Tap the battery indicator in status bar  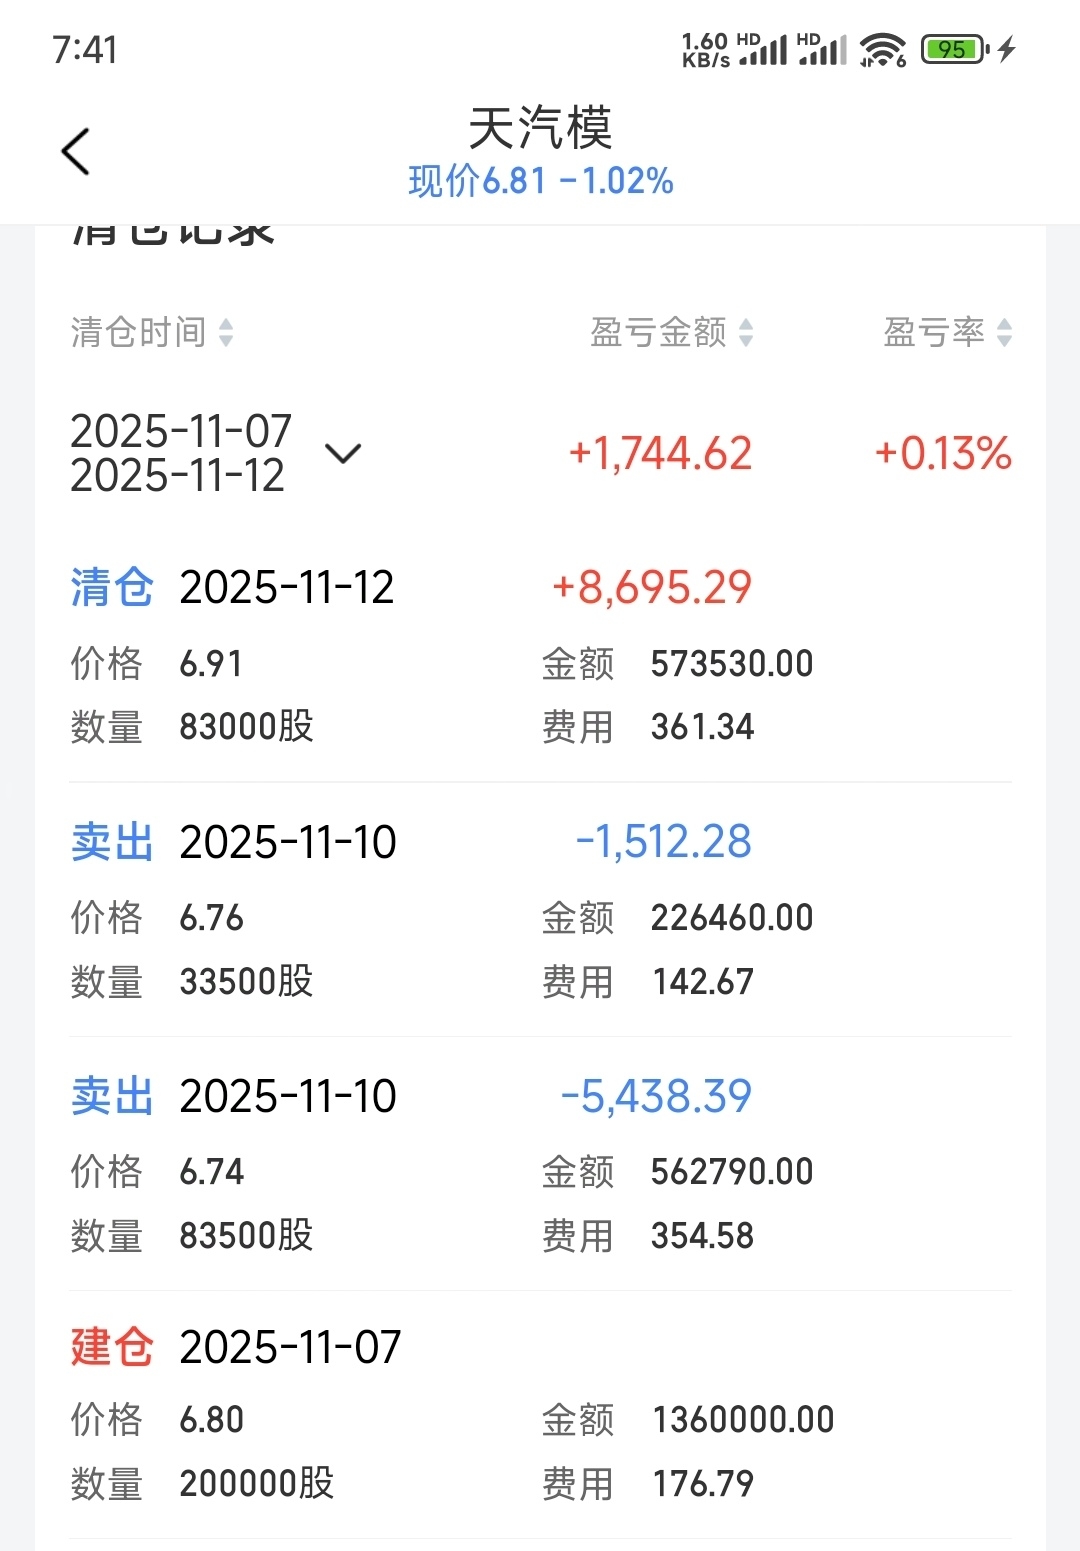(955, 49)
